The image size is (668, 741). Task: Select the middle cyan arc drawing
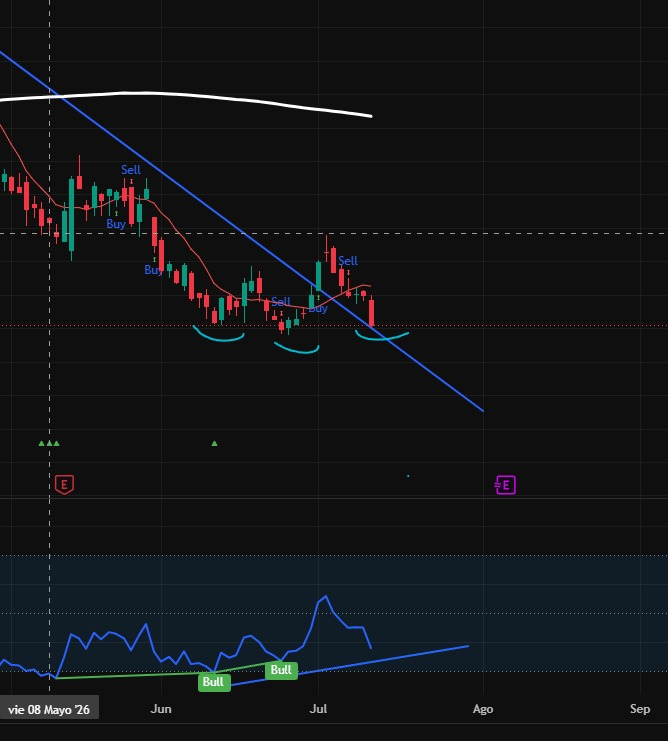coord(297,350)
